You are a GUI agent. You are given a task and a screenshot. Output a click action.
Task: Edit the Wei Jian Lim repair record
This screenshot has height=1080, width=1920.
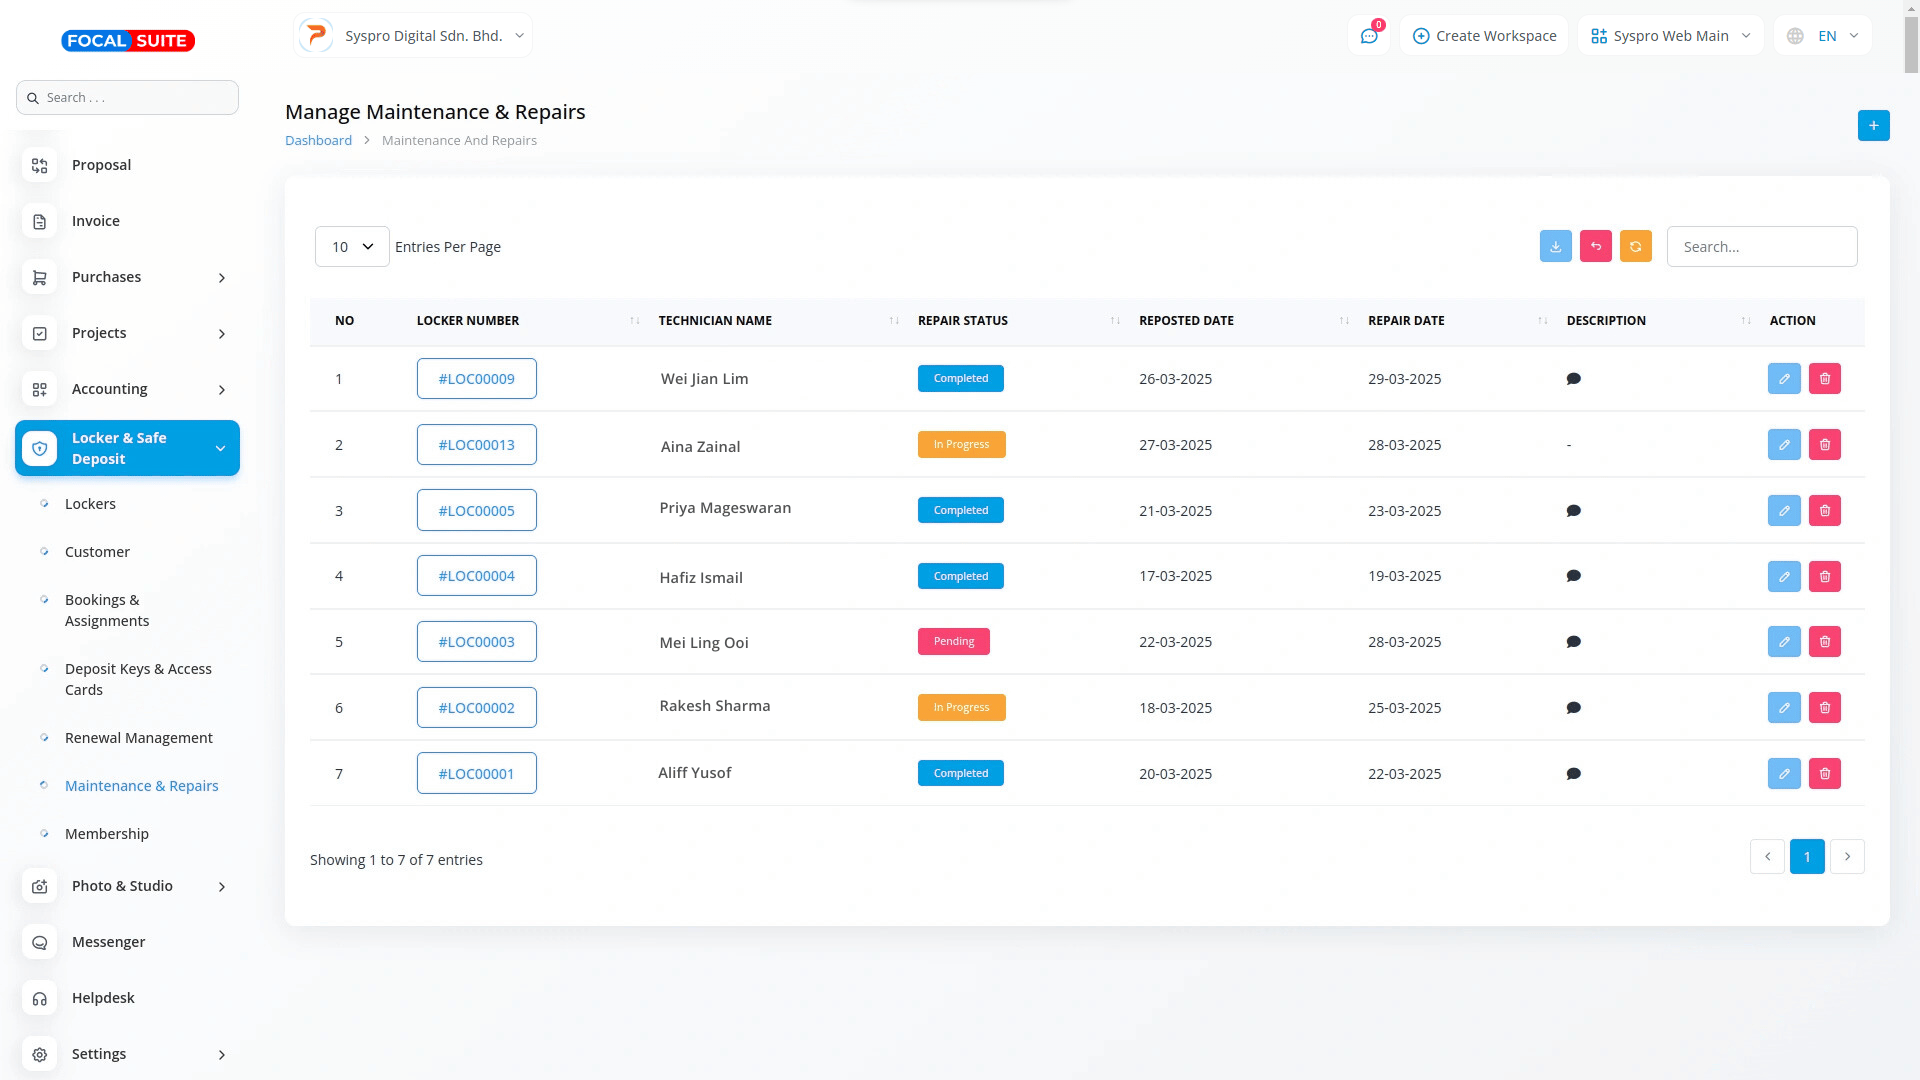(1783, 379)
